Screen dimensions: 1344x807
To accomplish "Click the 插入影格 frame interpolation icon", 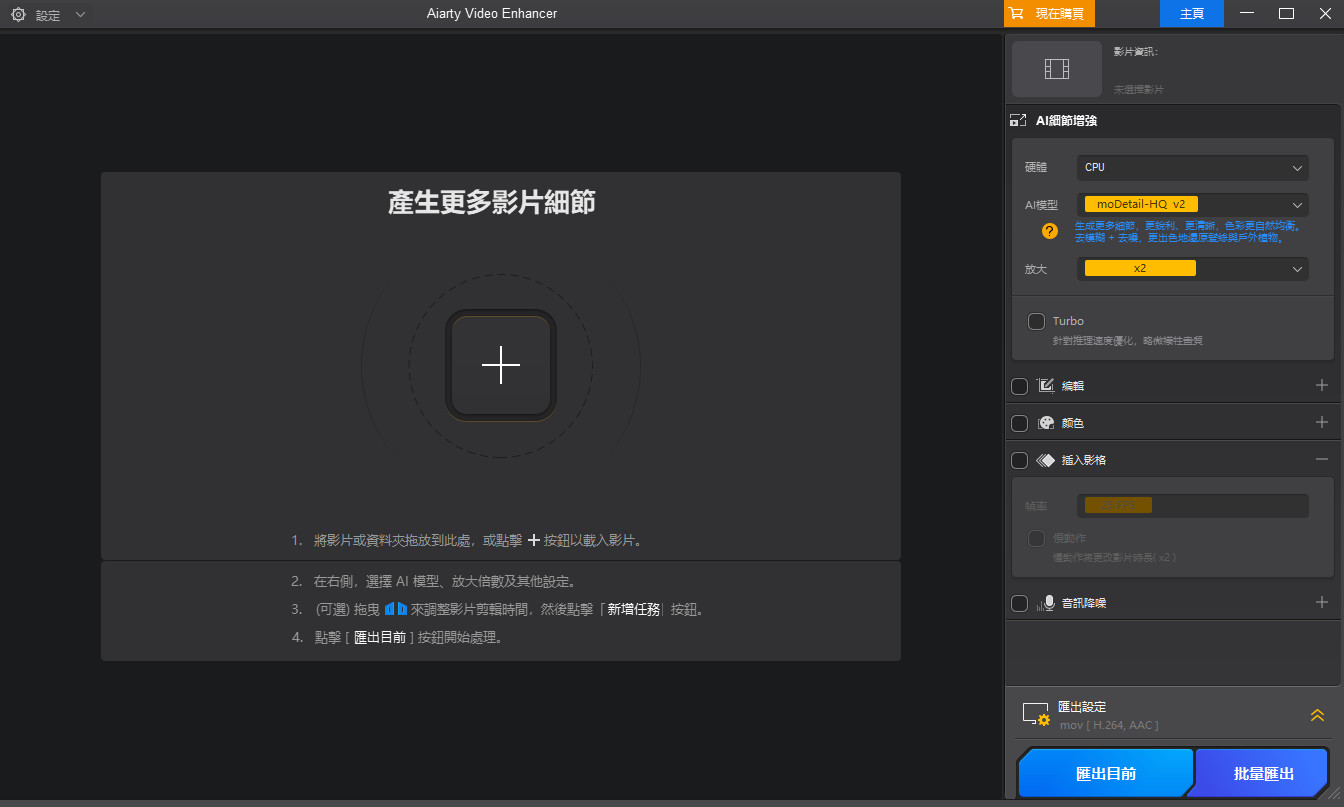I will tap(1046, 460).
